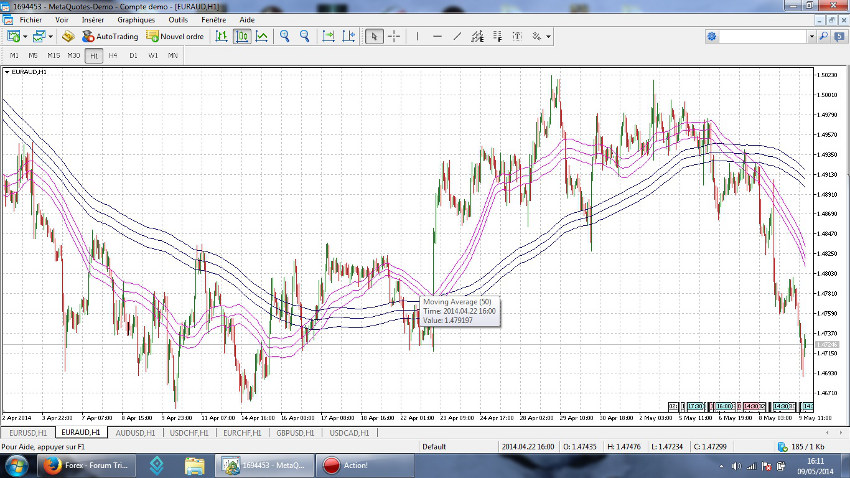This screenshot has width=850, height=478.
Task: Click in the toolbar search field
Action: [761, 37]
